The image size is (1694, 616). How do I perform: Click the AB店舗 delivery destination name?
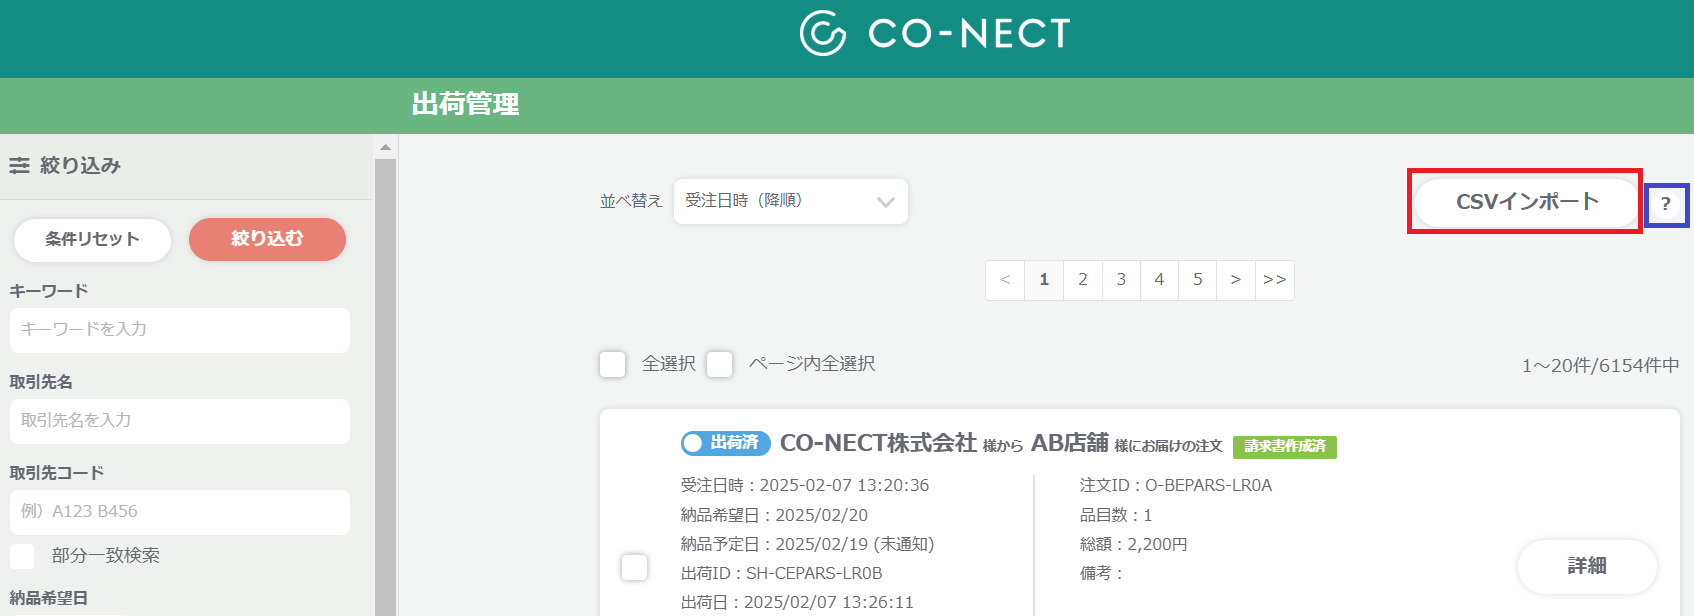[x=1070, y=443]
